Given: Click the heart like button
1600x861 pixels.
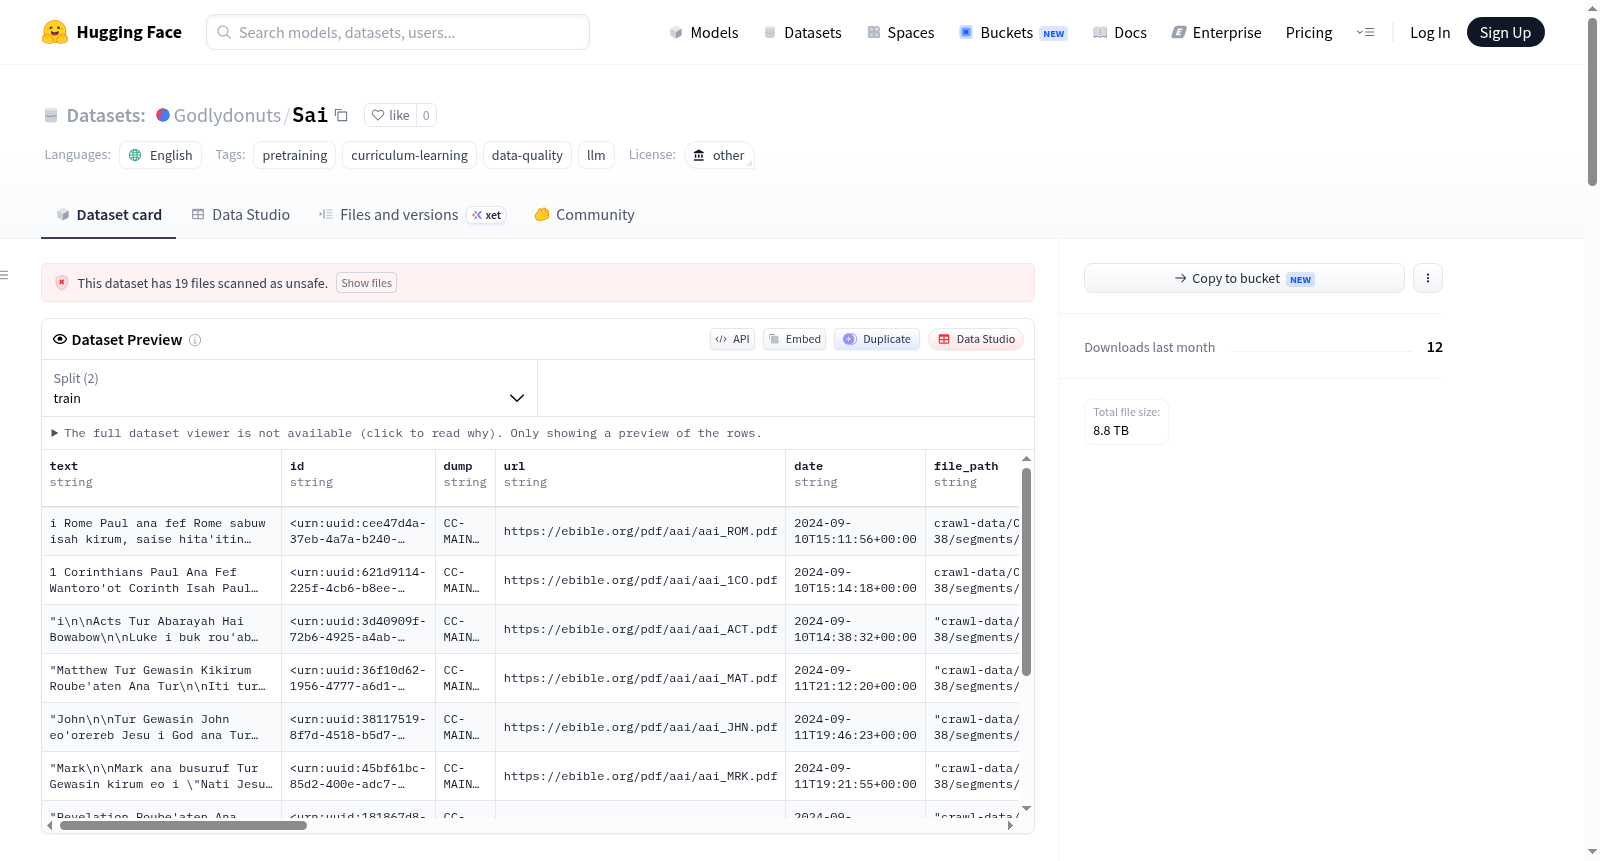Looking at the screenshot, I should 390,115.
